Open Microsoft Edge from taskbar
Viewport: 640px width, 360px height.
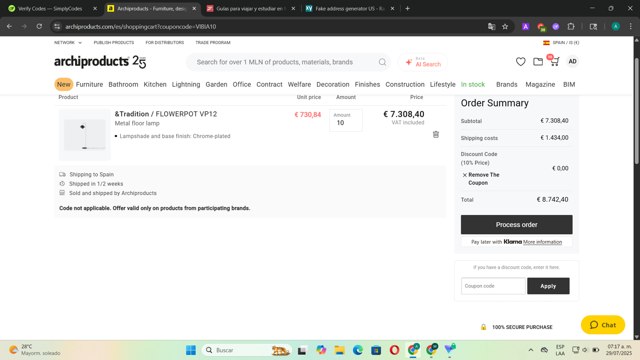click(x=358, y=350)
